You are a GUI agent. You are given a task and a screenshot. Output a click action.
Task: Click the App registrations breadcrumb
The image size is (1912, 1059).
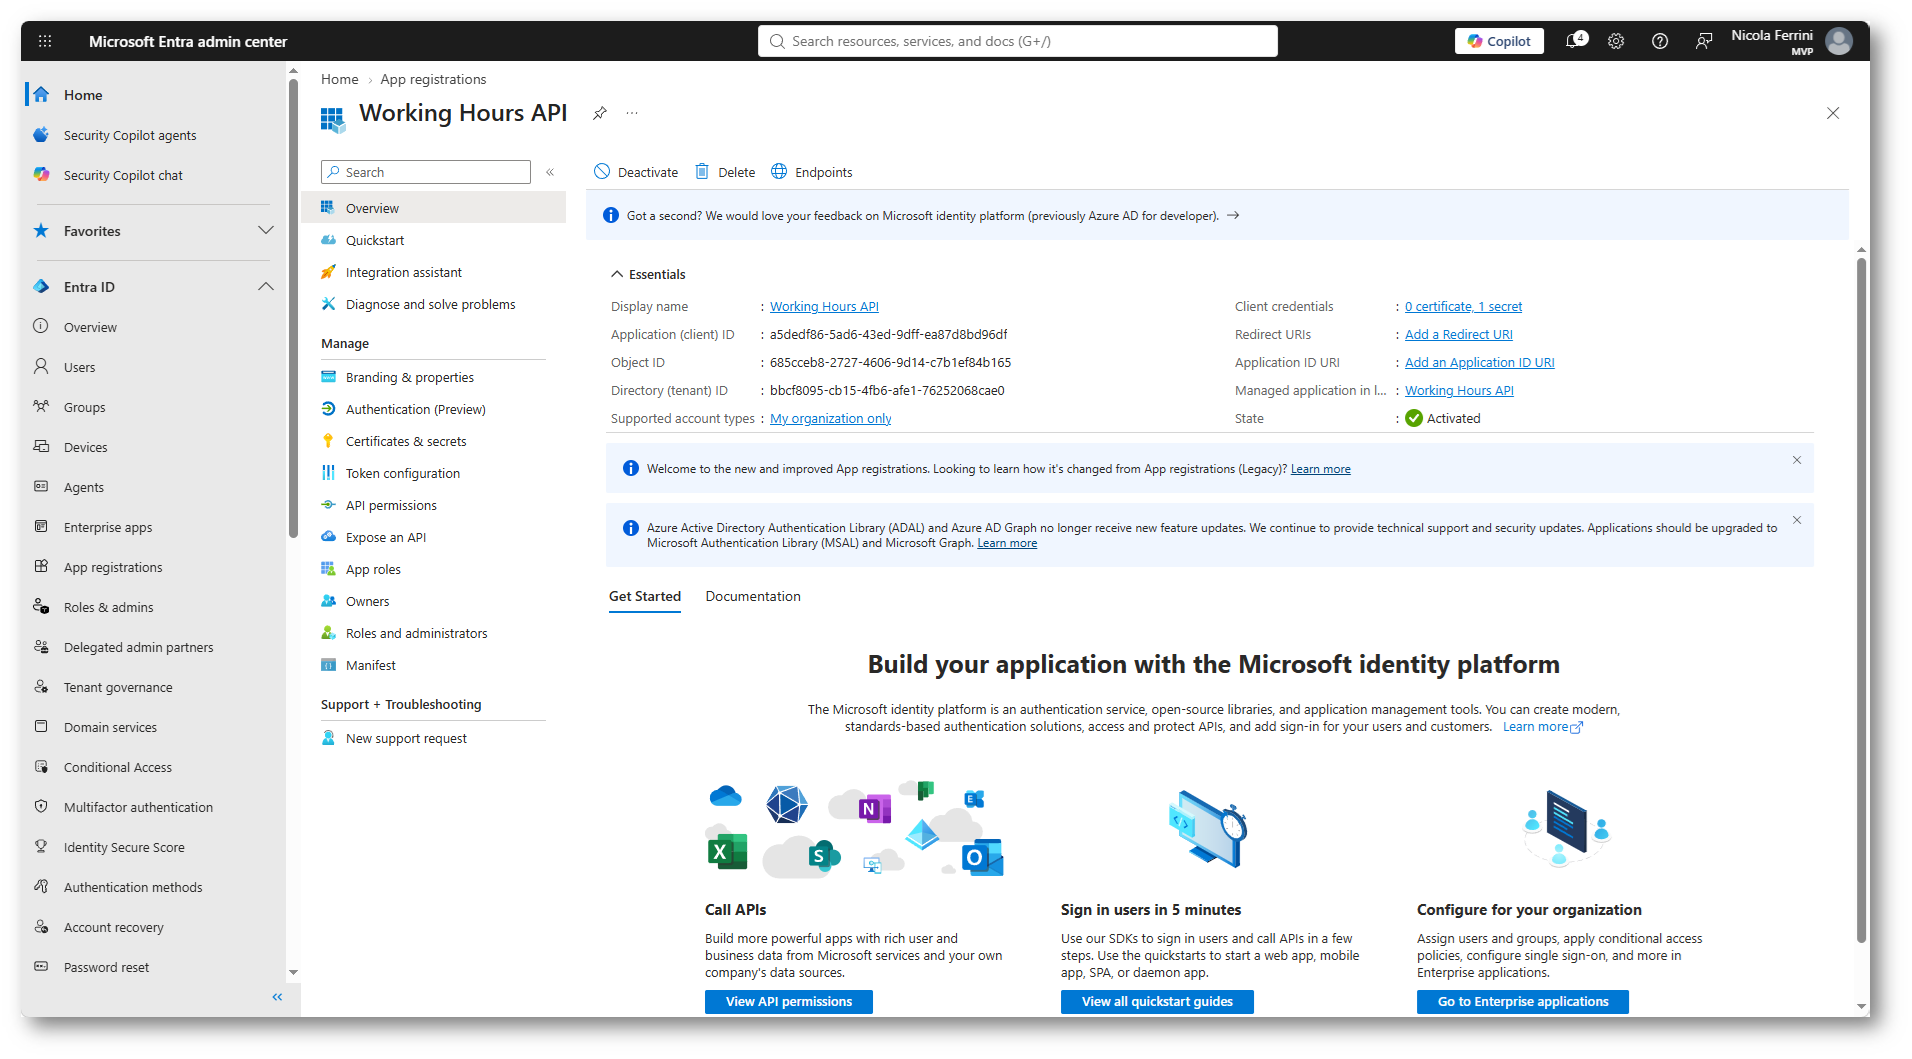coord(433,79)
